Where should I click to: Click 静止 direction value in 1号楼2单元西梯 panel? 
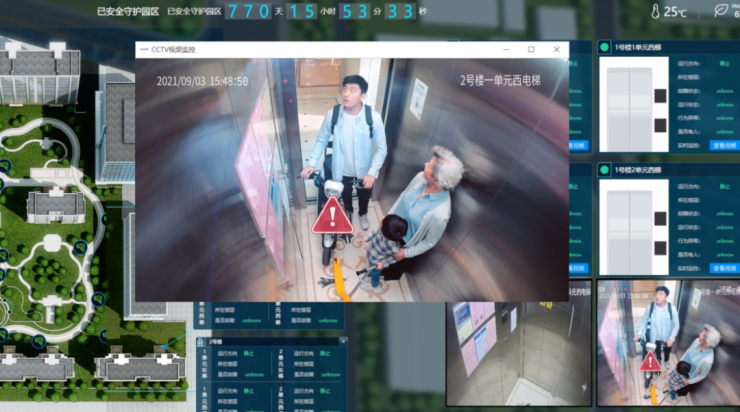tap(724, 186)
